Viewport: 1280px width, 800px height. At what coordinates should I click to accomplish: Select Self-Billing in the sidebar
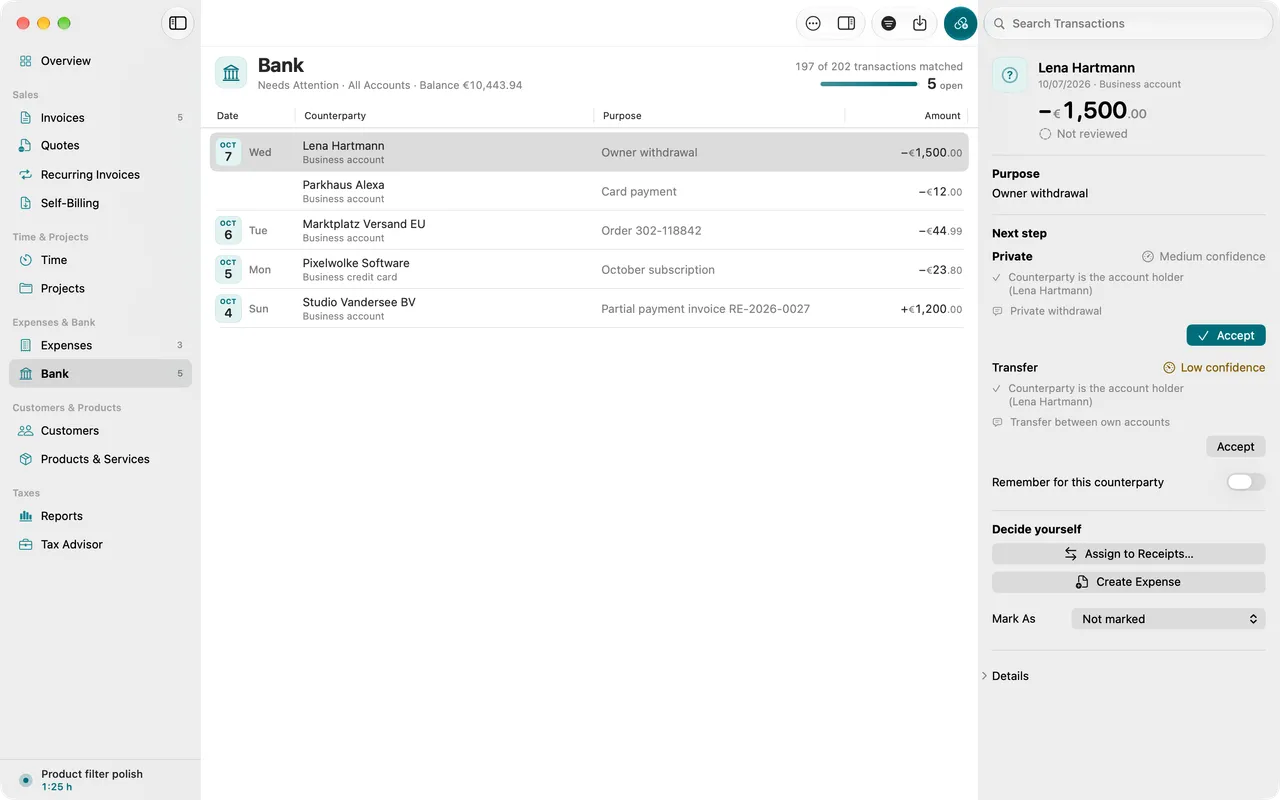coord(100,203)
